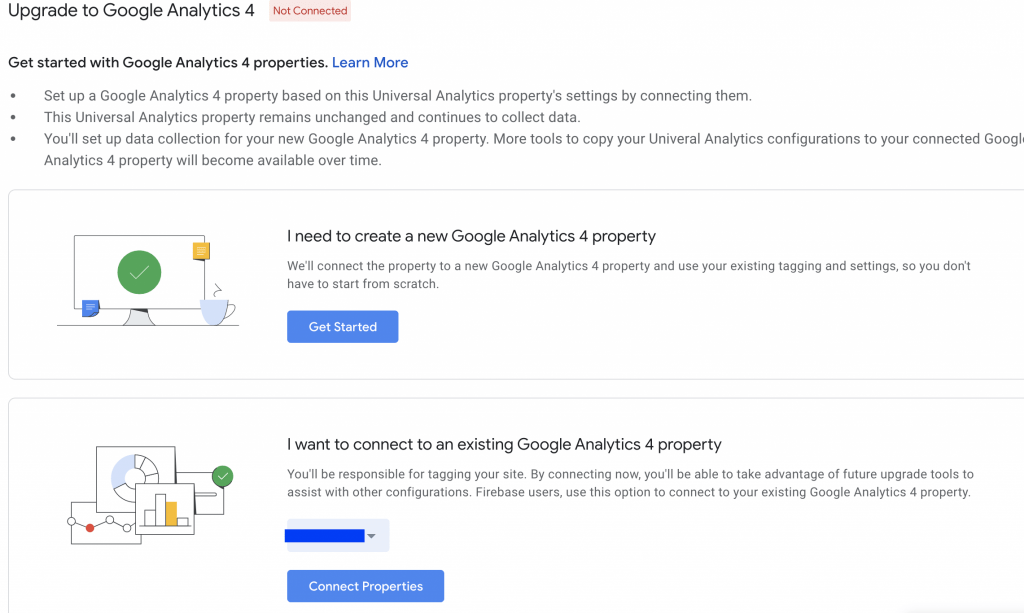Viewport: 1024px width, 613px height.
Task: Click the small green check badge on charts
Action: tap(223, 476)
